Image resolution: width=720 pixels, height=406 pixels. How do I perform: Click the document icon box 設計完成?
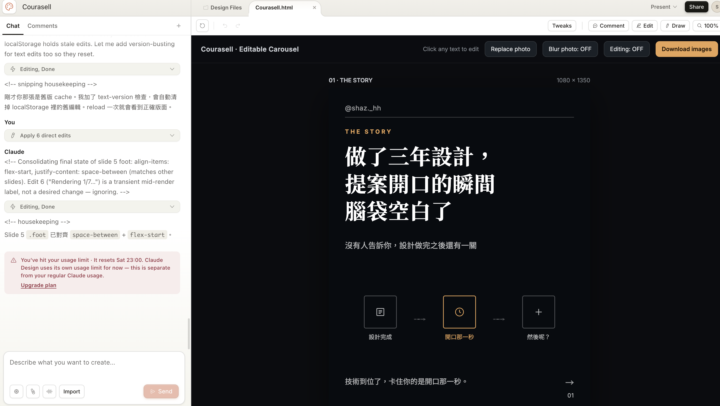tap(380, 312)
